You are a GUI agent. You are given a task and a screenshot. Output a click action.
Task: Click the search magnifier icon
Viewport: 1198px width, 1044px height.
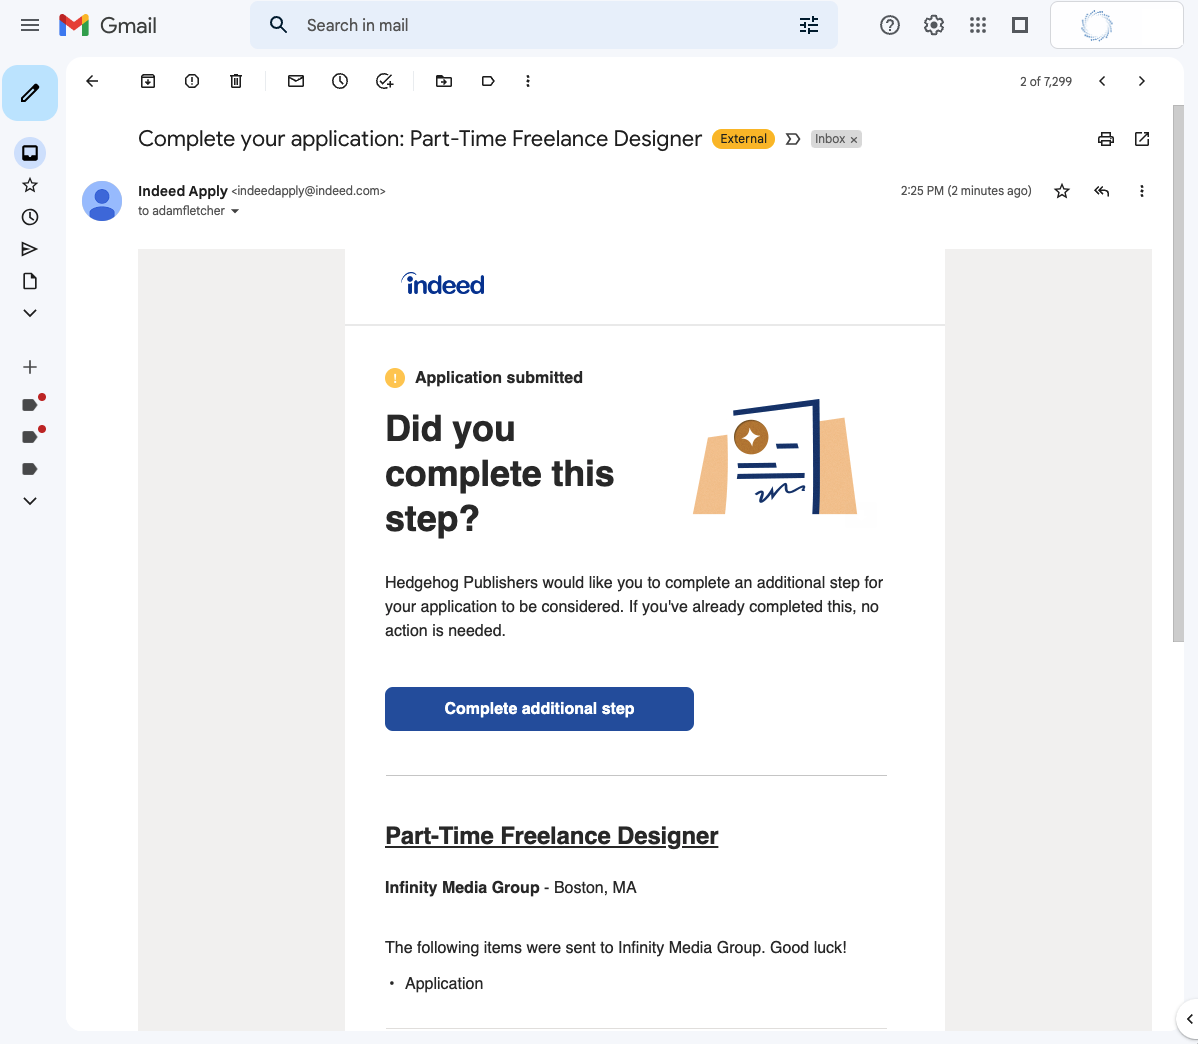tap(279, 25)
